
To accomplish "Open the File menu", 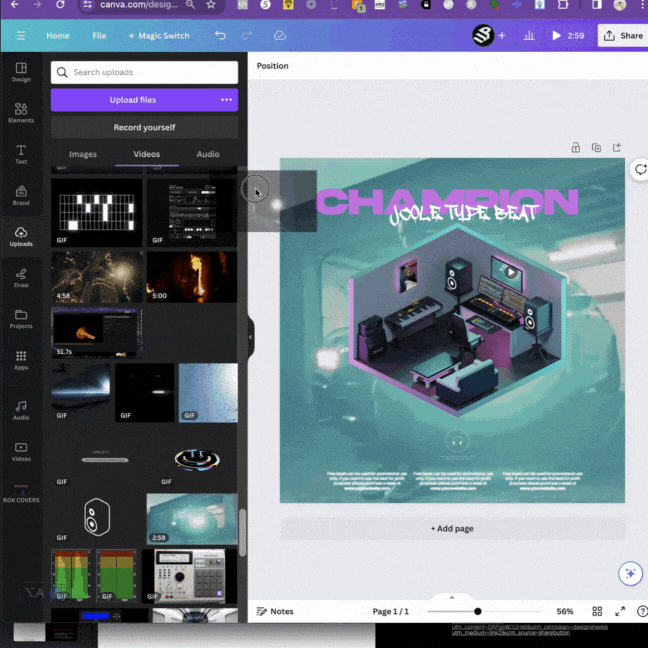I will (99, 36).
